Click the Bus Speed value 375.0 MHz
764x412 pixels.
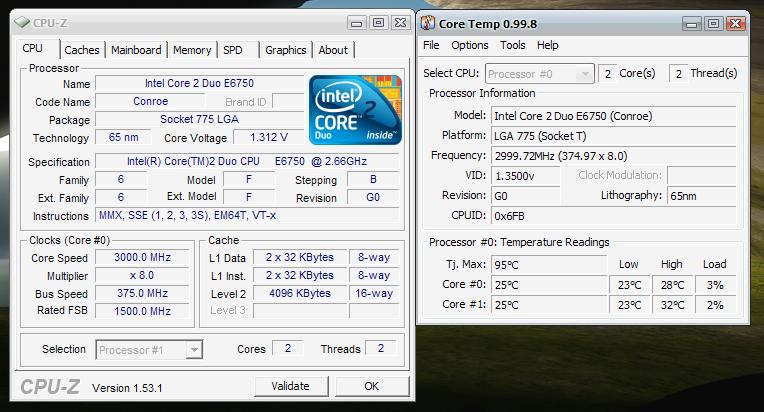142,293
